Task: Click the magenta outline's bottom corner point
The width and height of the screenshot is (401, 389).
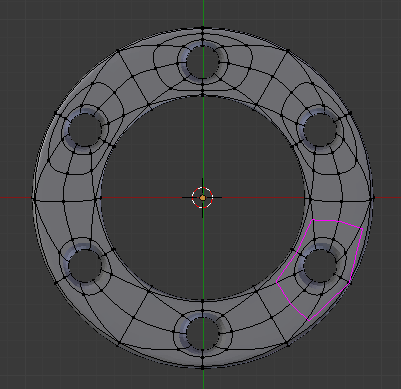Action: click(309, 321)
